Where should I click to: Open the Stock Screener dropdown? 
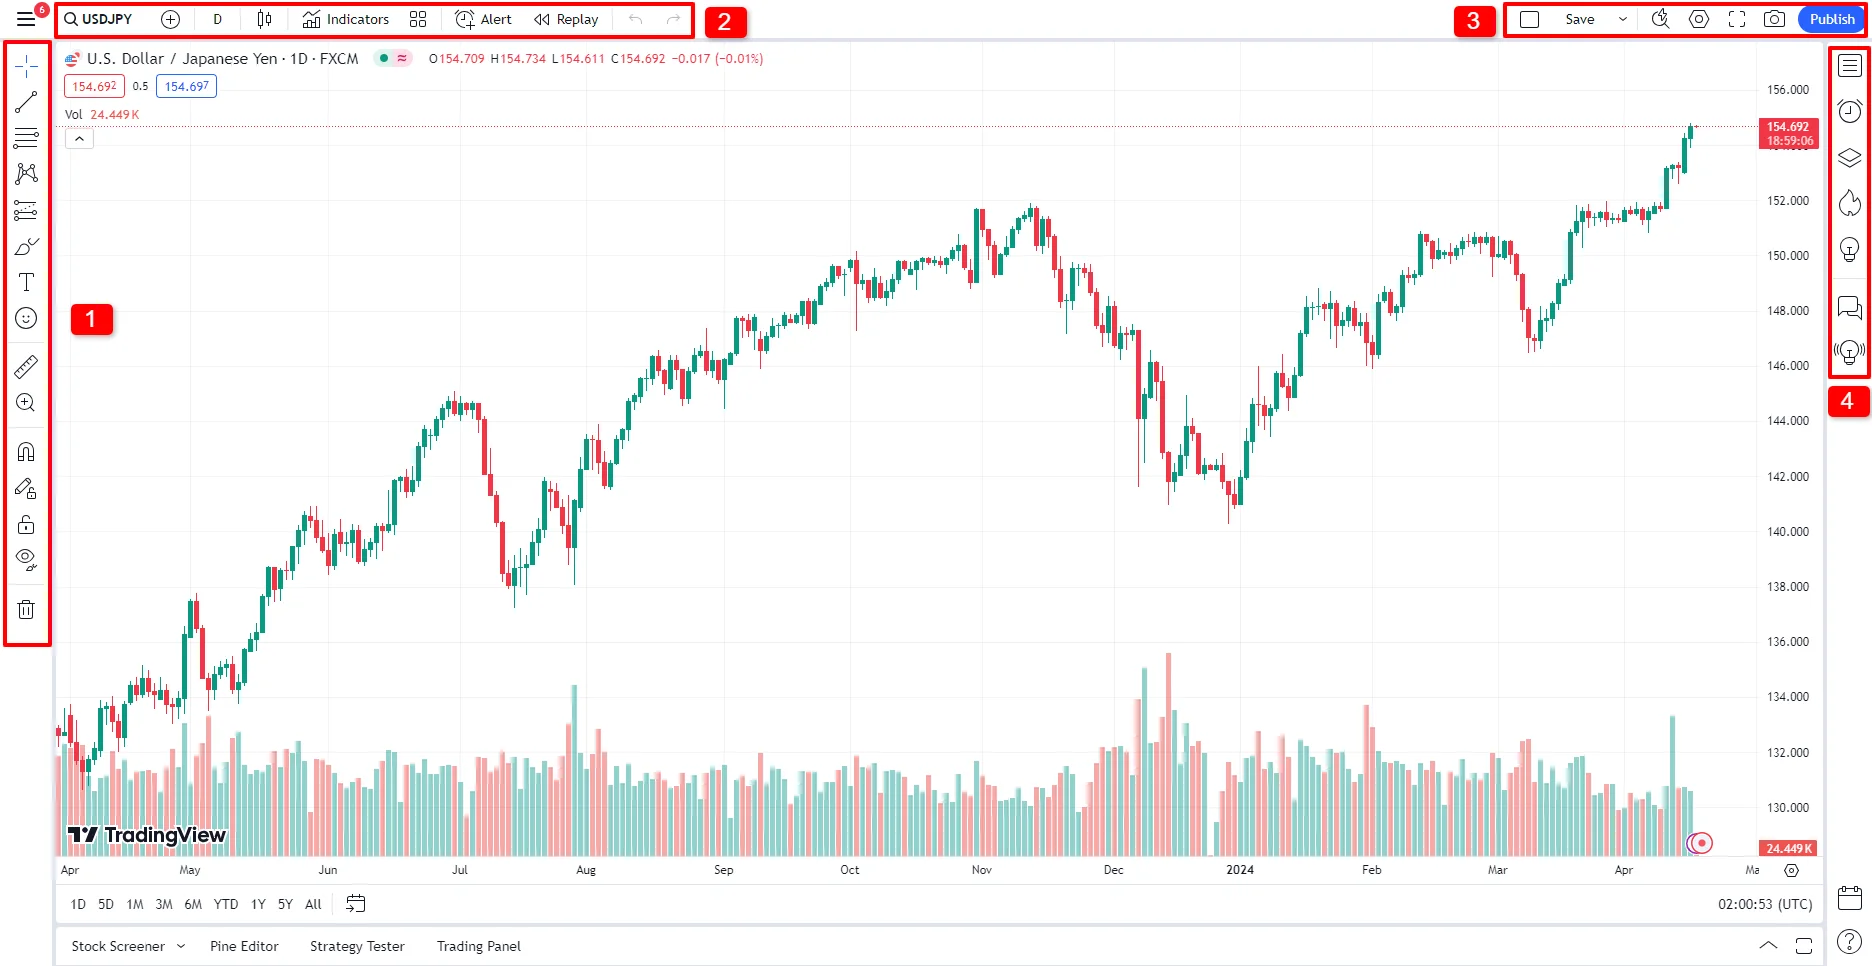point(127,946)
